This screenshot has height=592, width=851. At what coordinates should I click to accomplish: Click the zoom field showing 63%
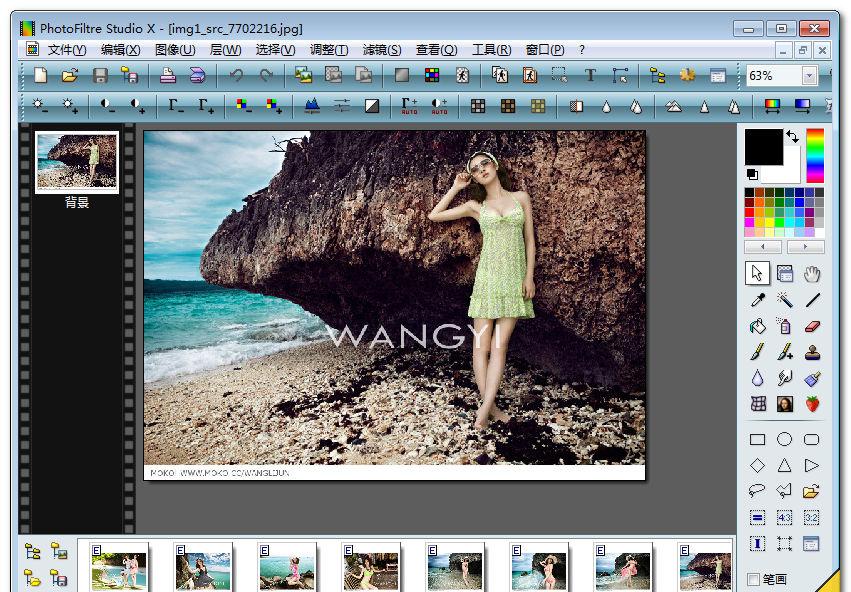pos(774,76)
